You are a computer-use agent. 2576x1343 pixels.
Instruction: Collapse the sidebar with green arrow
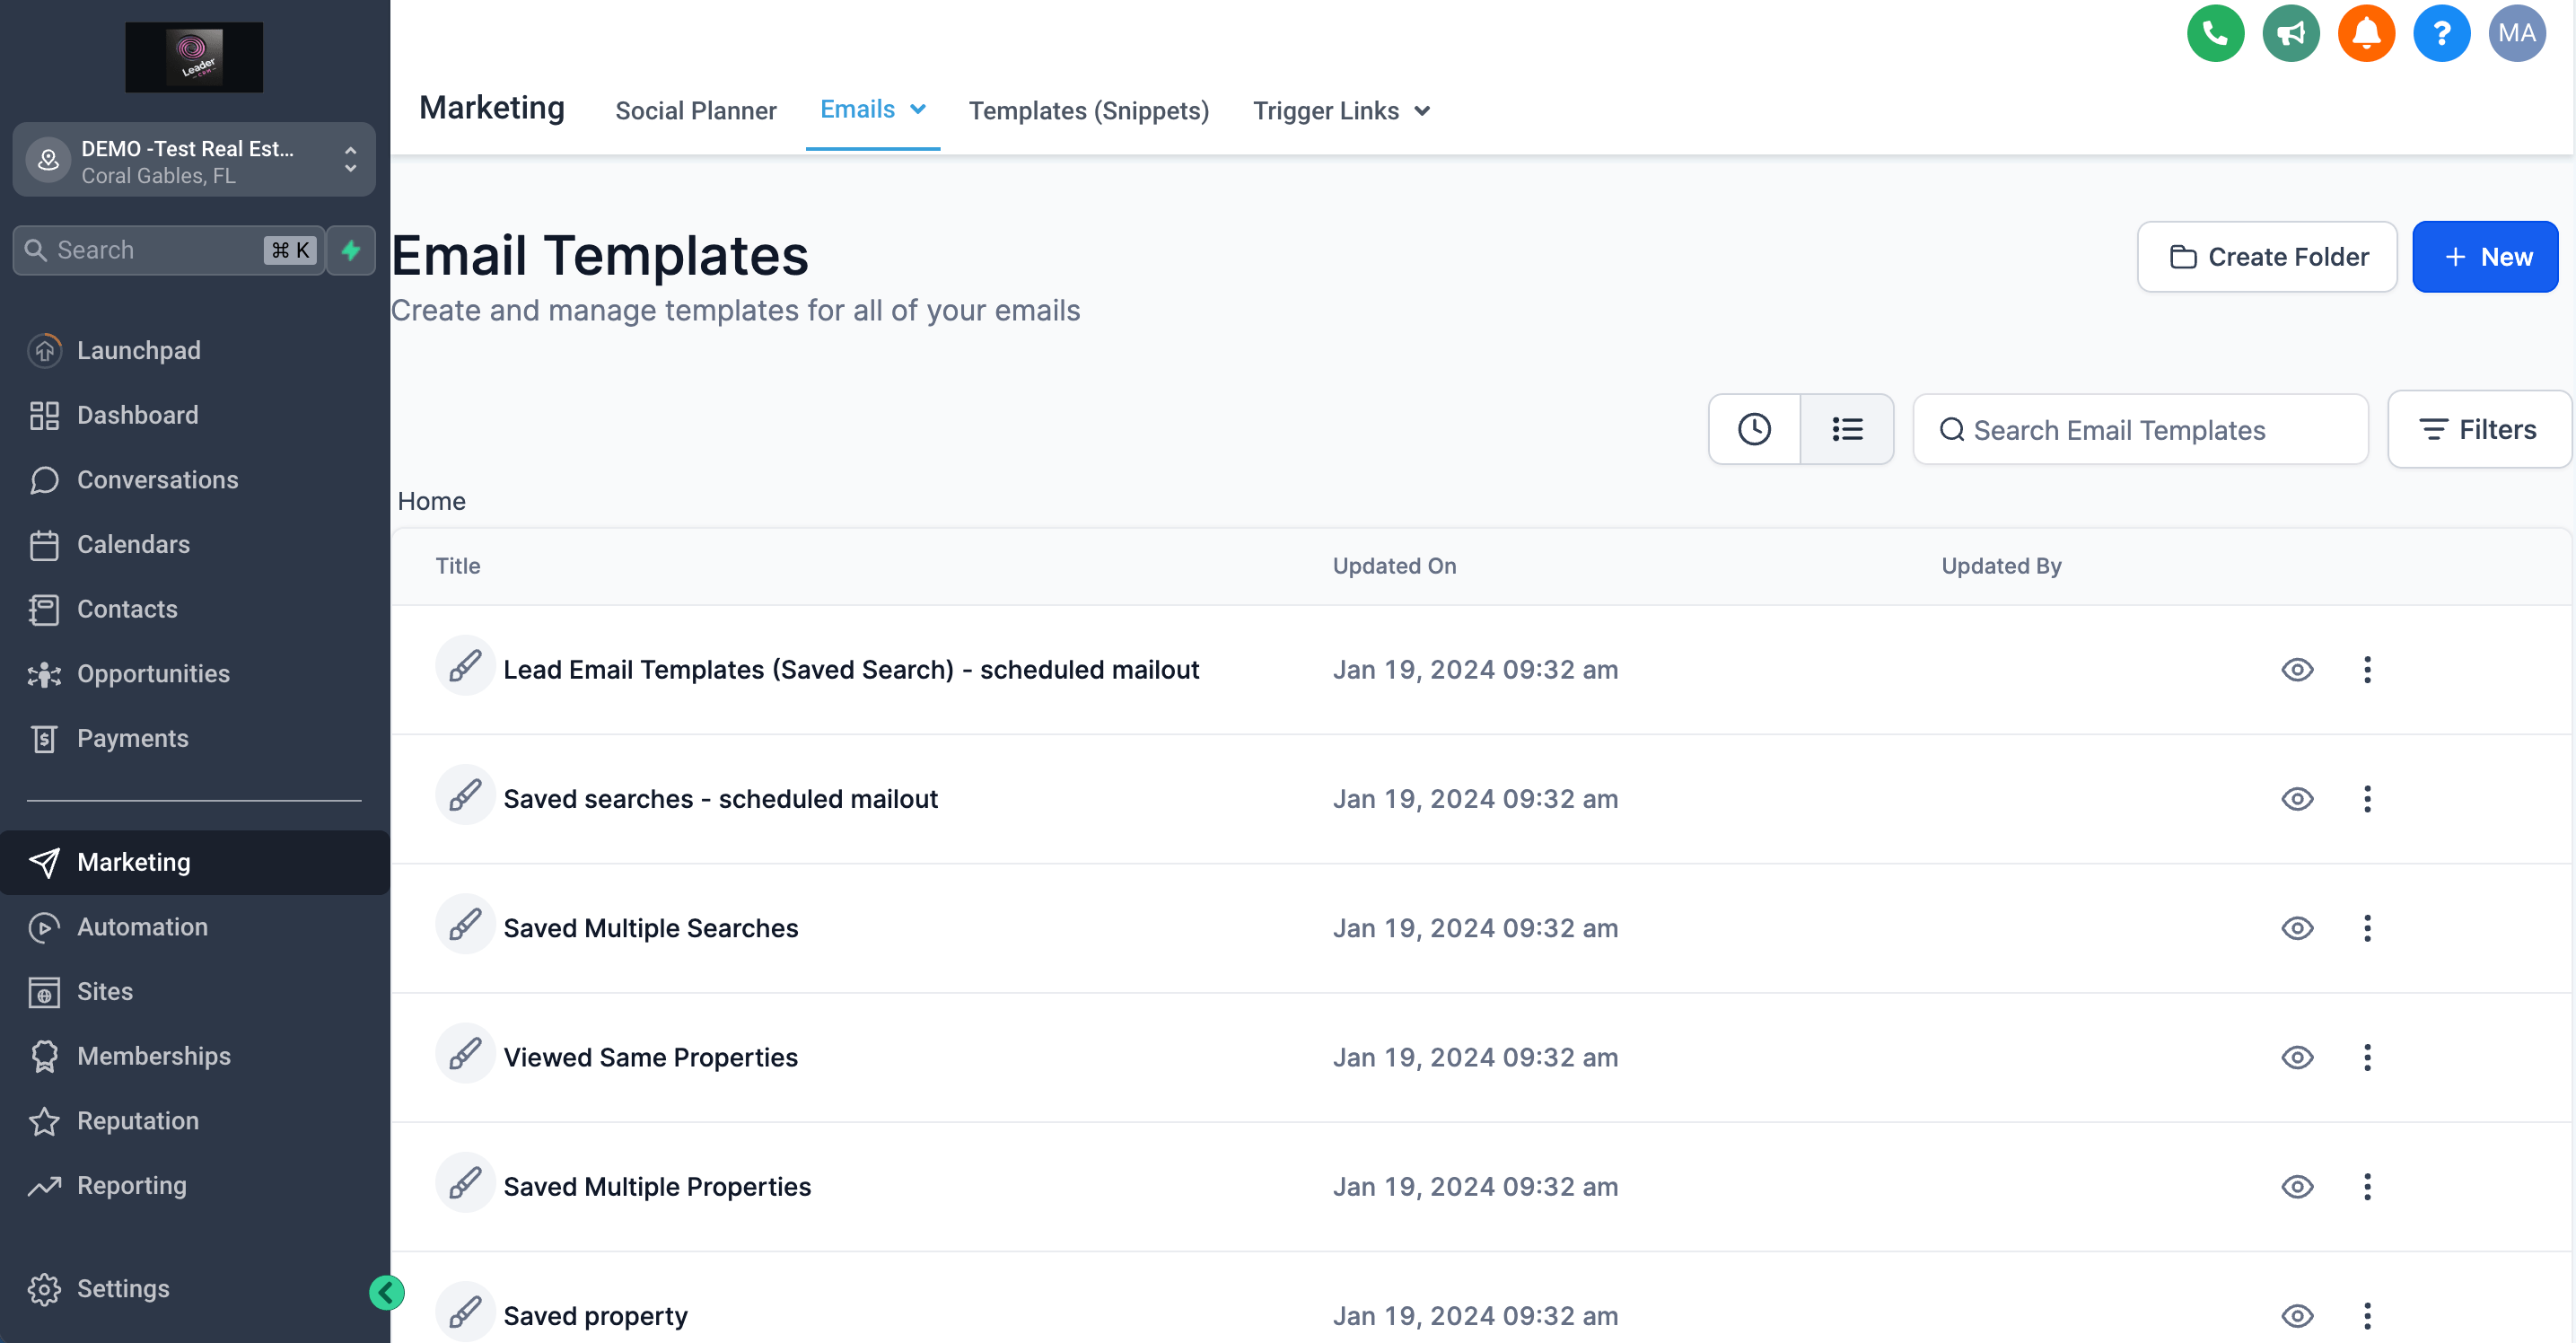pos(386,1292)
